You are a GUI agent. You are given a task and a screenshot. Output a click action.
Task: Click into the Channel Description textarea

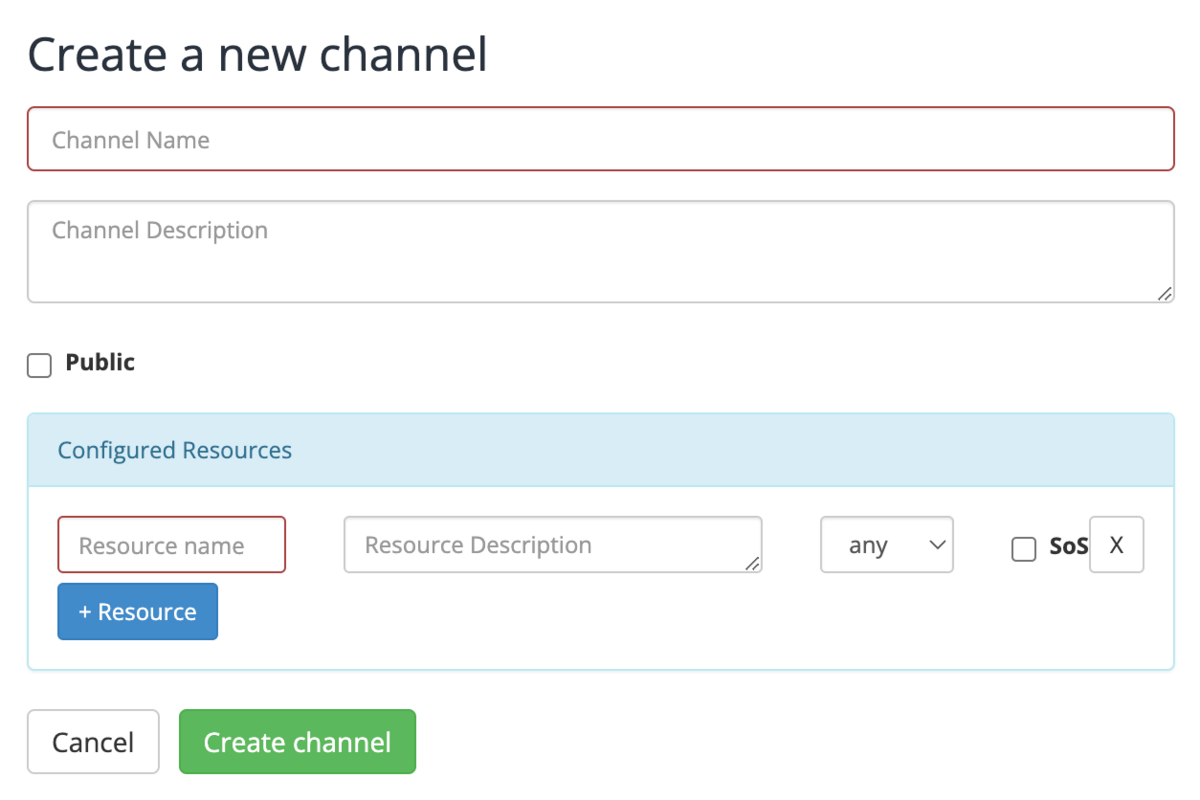click(x=600, y=252)
